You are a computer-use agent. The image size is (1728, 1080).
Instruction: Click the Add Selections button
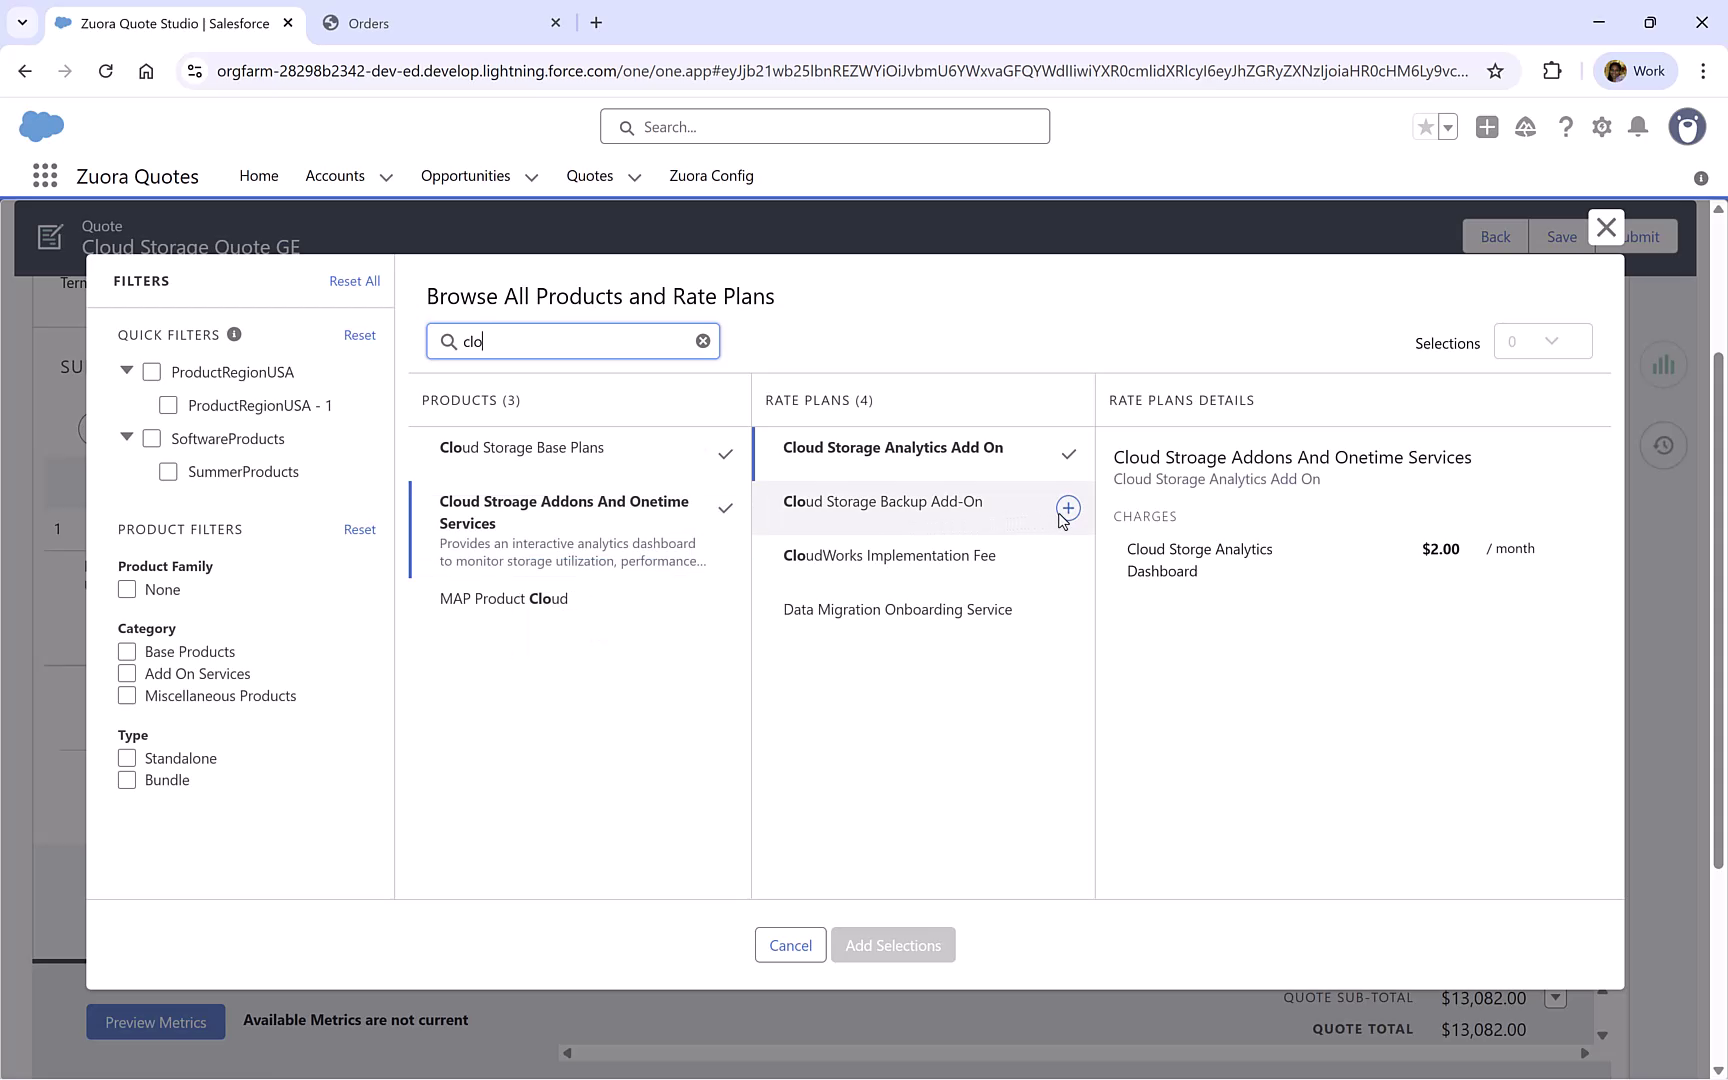(x=893, y=945)
